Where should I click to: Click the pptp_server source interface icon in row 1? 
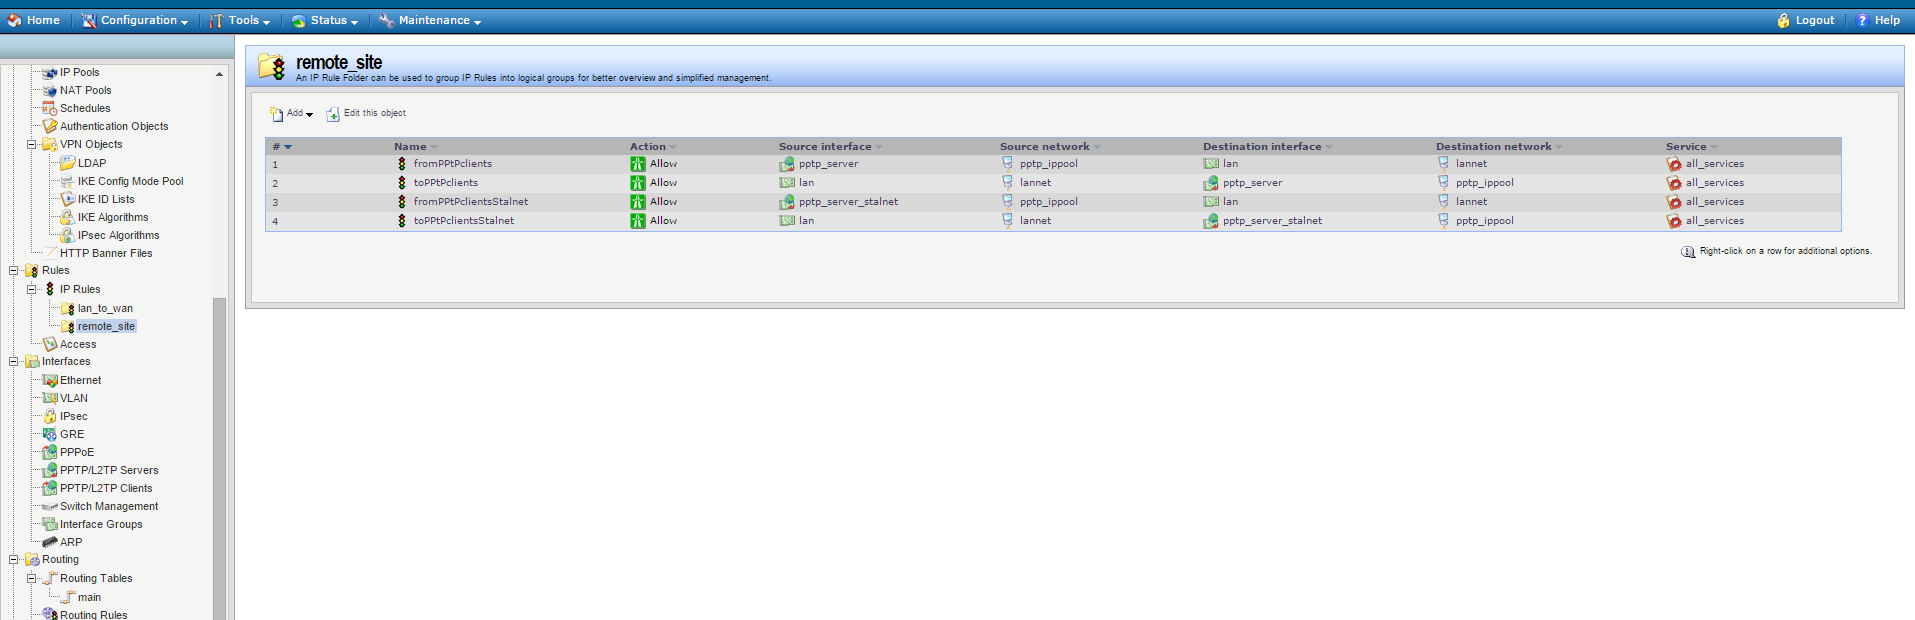coord(787,164)
